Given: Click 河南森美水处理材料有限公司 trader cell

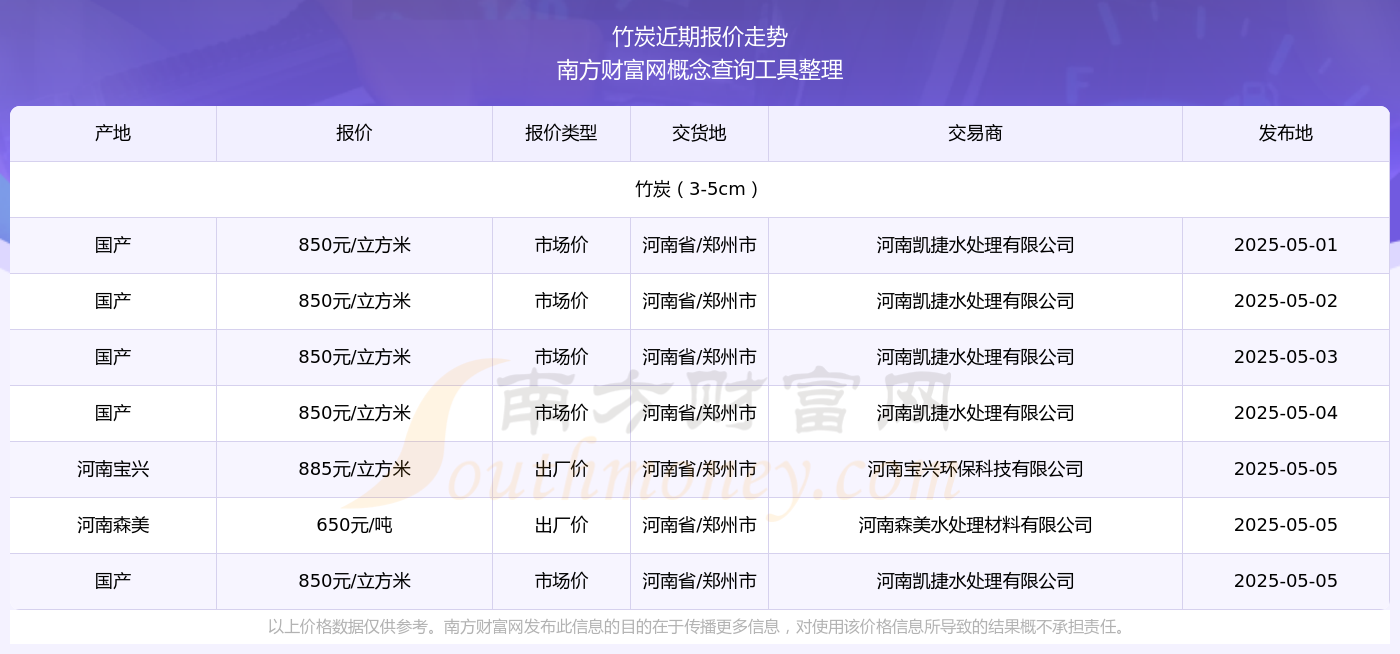Looking at the screenshot, I should (x=975, y=525).
